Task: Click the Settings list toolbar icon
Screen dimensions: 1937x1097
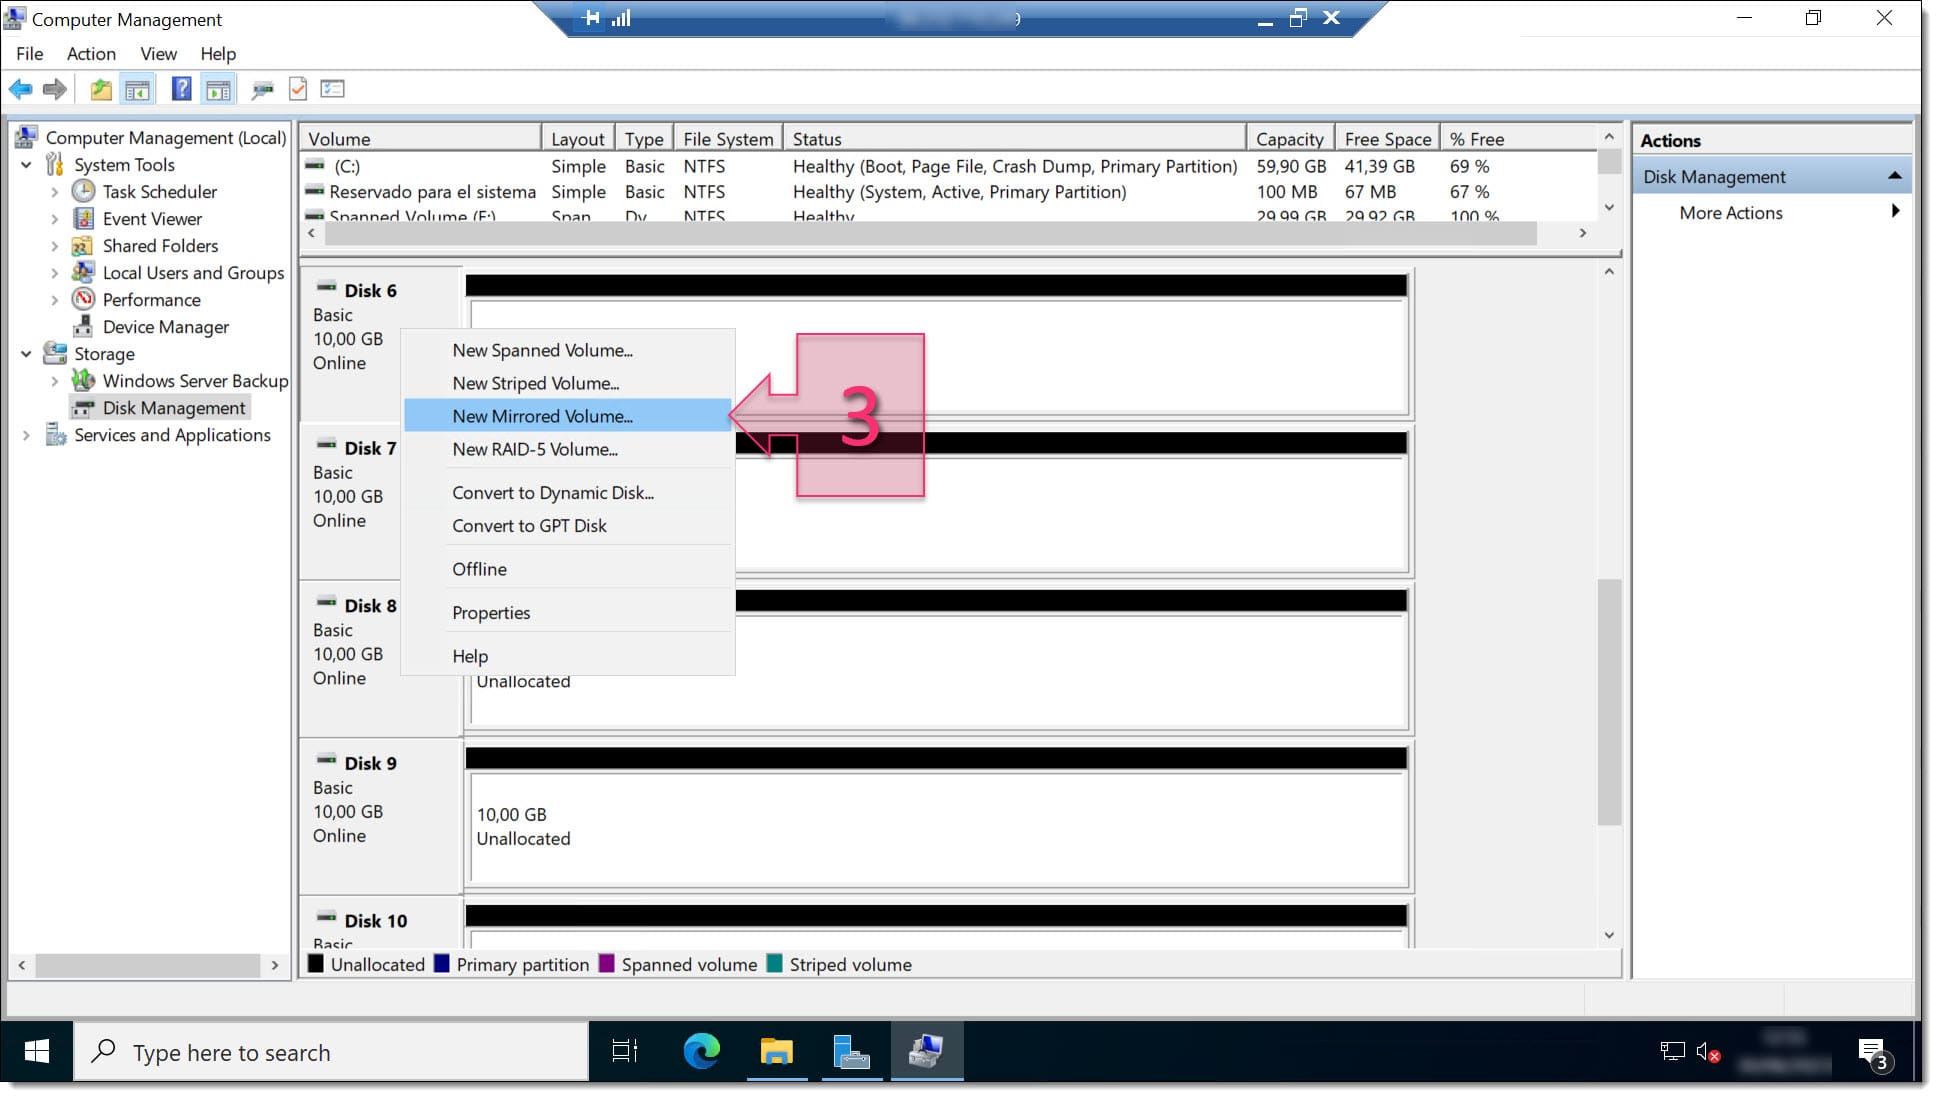Action: click(333, 89)
